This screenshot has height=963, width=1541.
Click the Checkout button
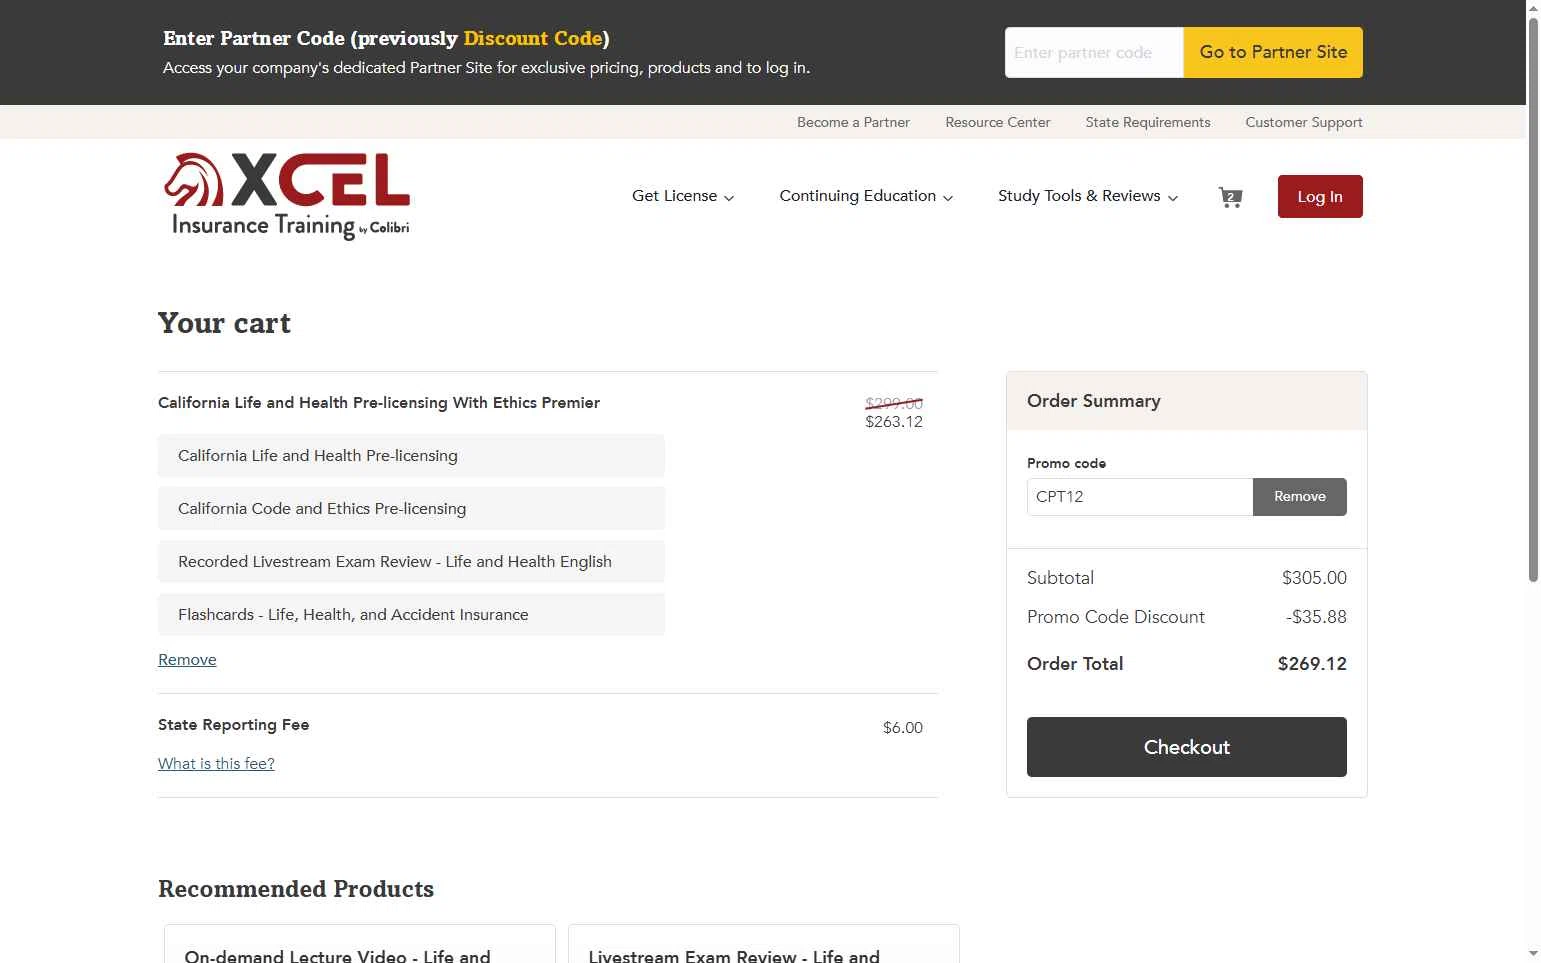(1187, 747)
